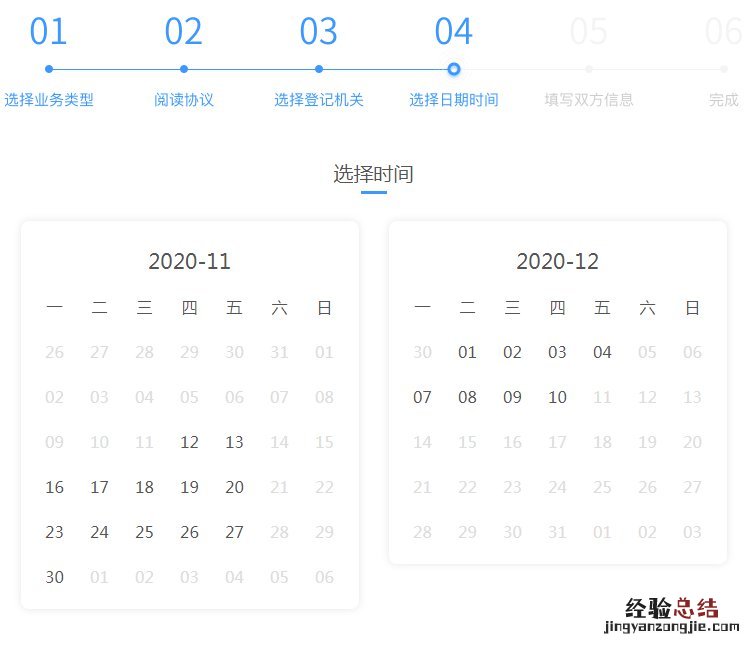
Task: Click the 2020-11 month title
Action: [x=189, y=261]
